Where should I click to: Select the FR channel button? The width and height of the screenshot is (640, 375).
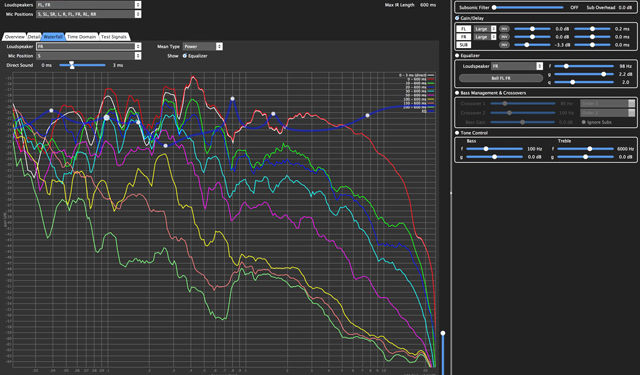(464, 37)
